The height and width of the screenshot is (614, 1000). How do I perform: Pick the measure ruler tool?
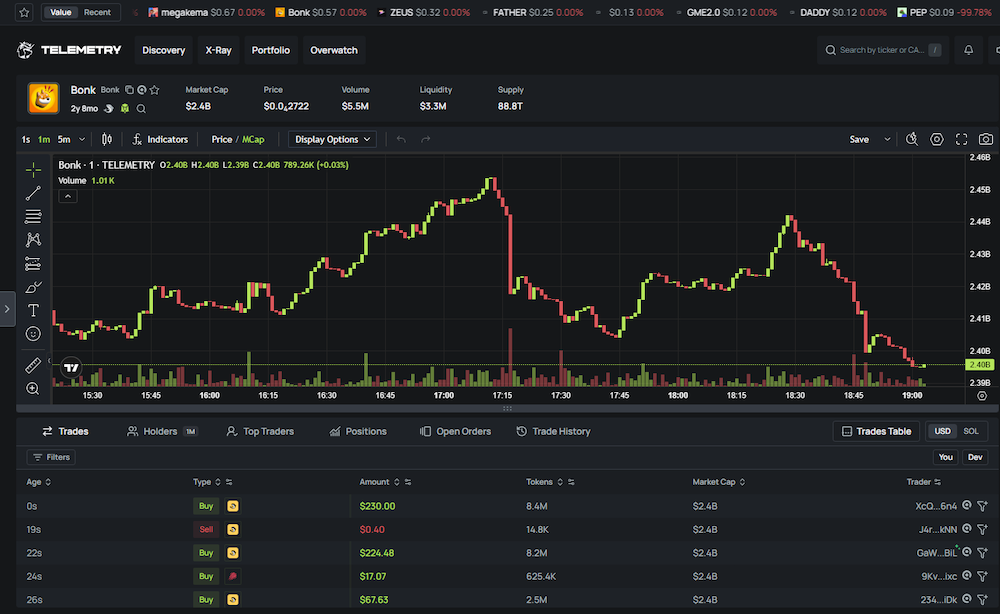[33, 364]
